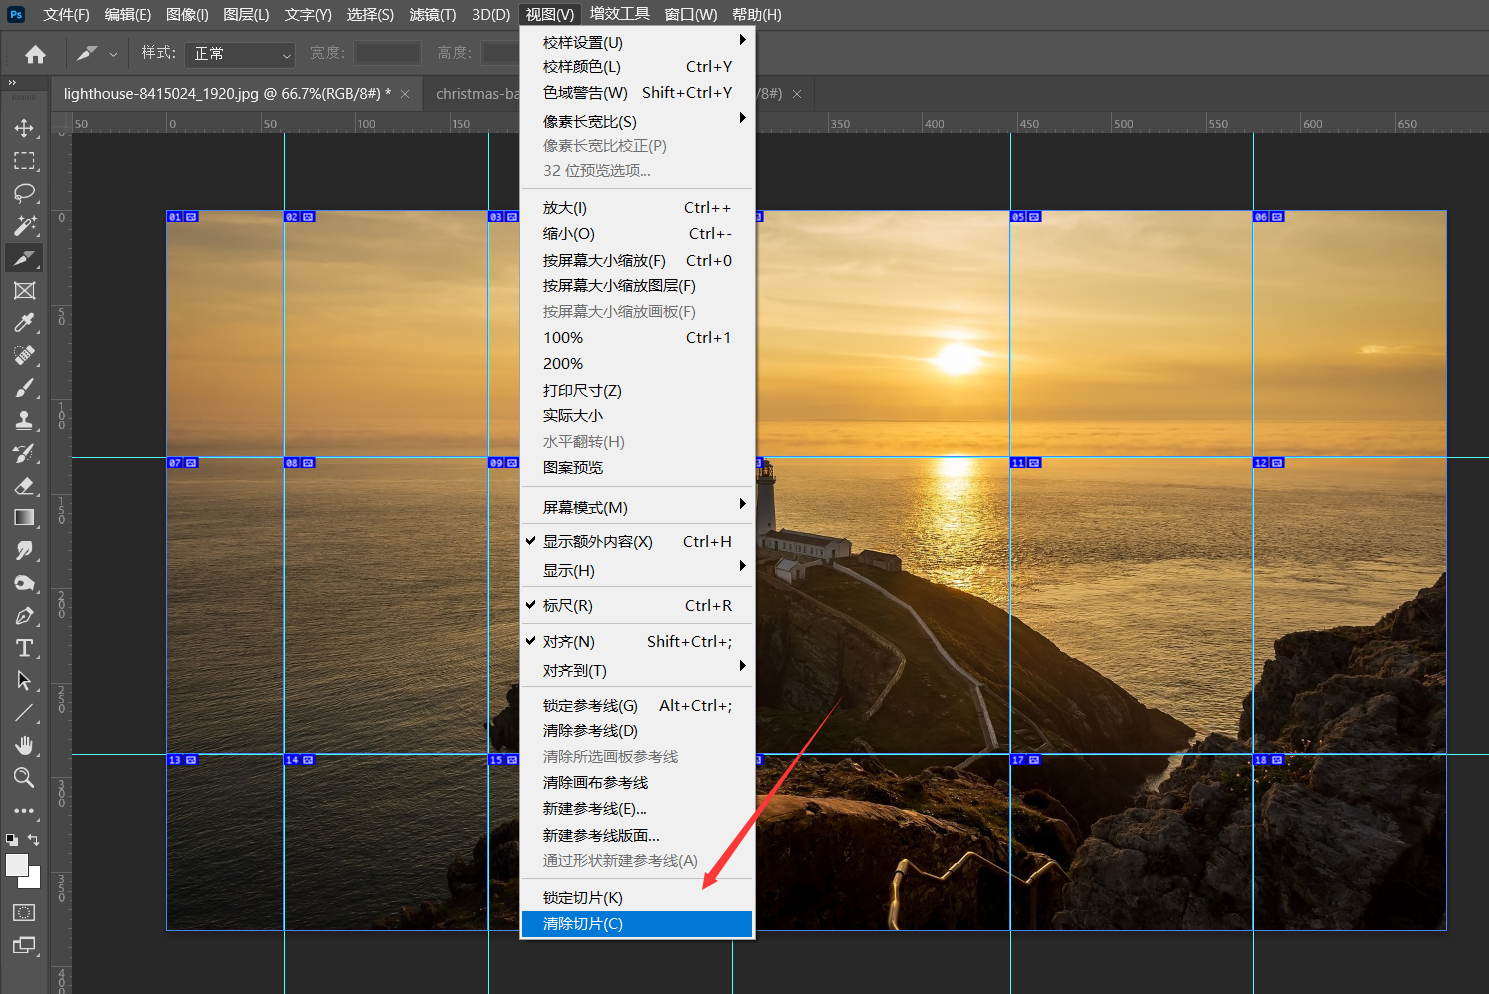
Task: Click the slice 17 badge on canvas
Action: [x=1026, y=760]
